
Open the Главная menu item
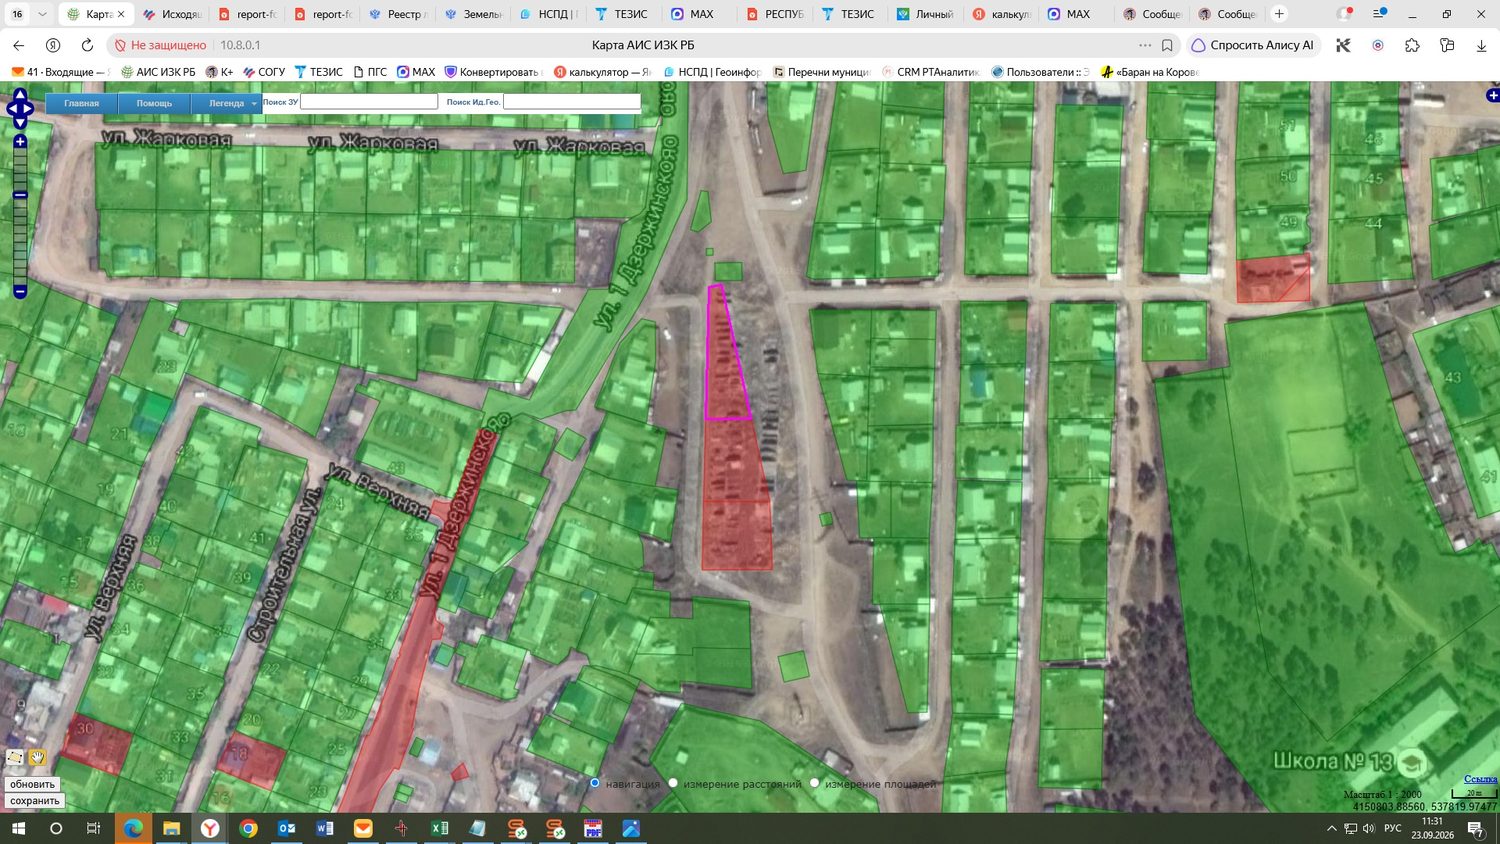(82, 103)
